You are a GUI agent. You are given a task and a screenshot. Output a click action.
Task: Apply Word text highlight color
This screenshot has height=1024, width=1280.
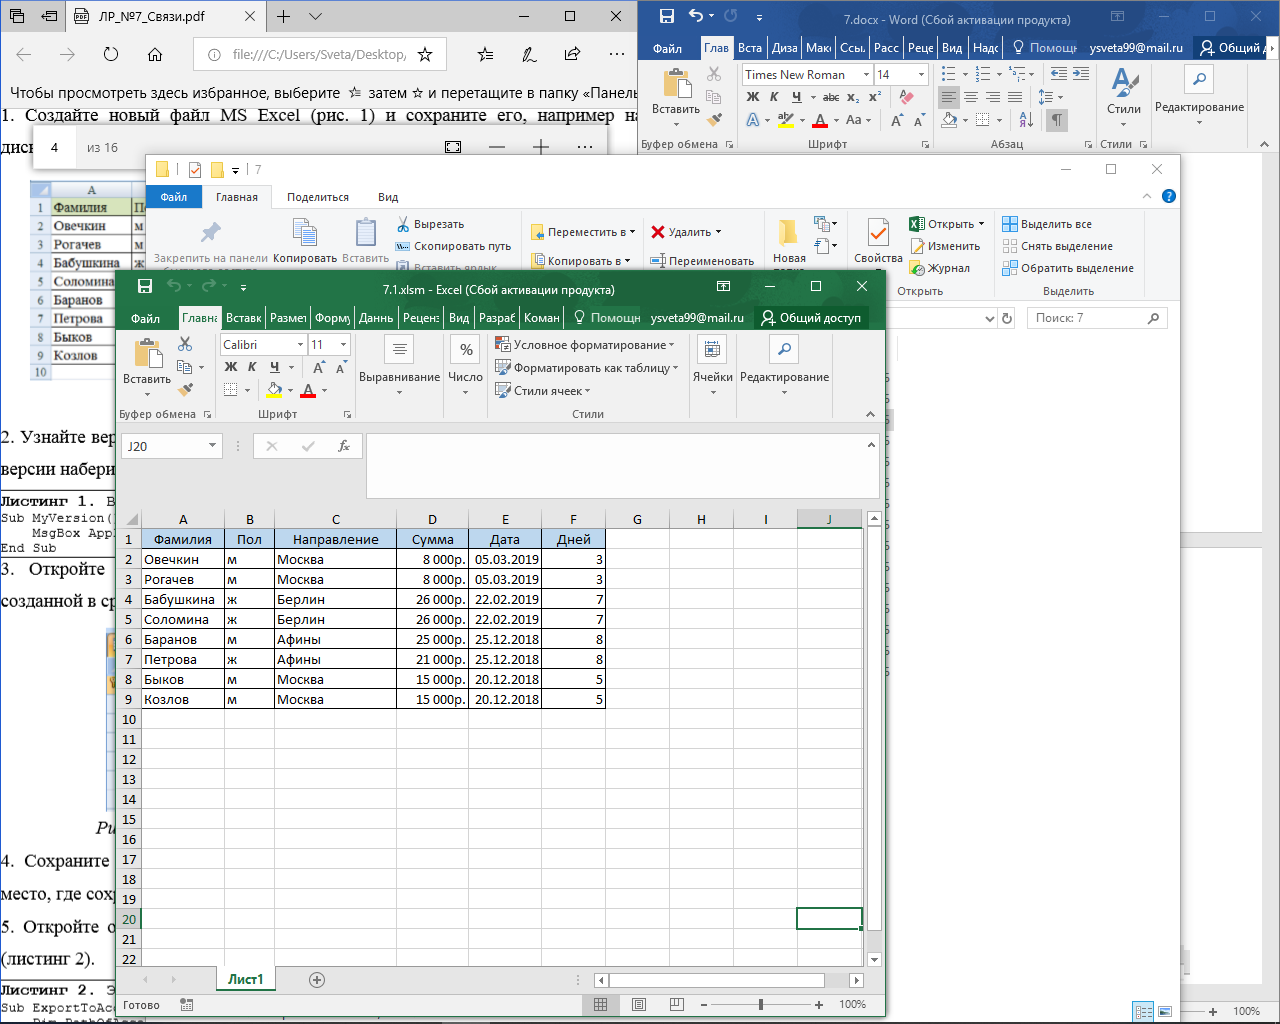786,120
